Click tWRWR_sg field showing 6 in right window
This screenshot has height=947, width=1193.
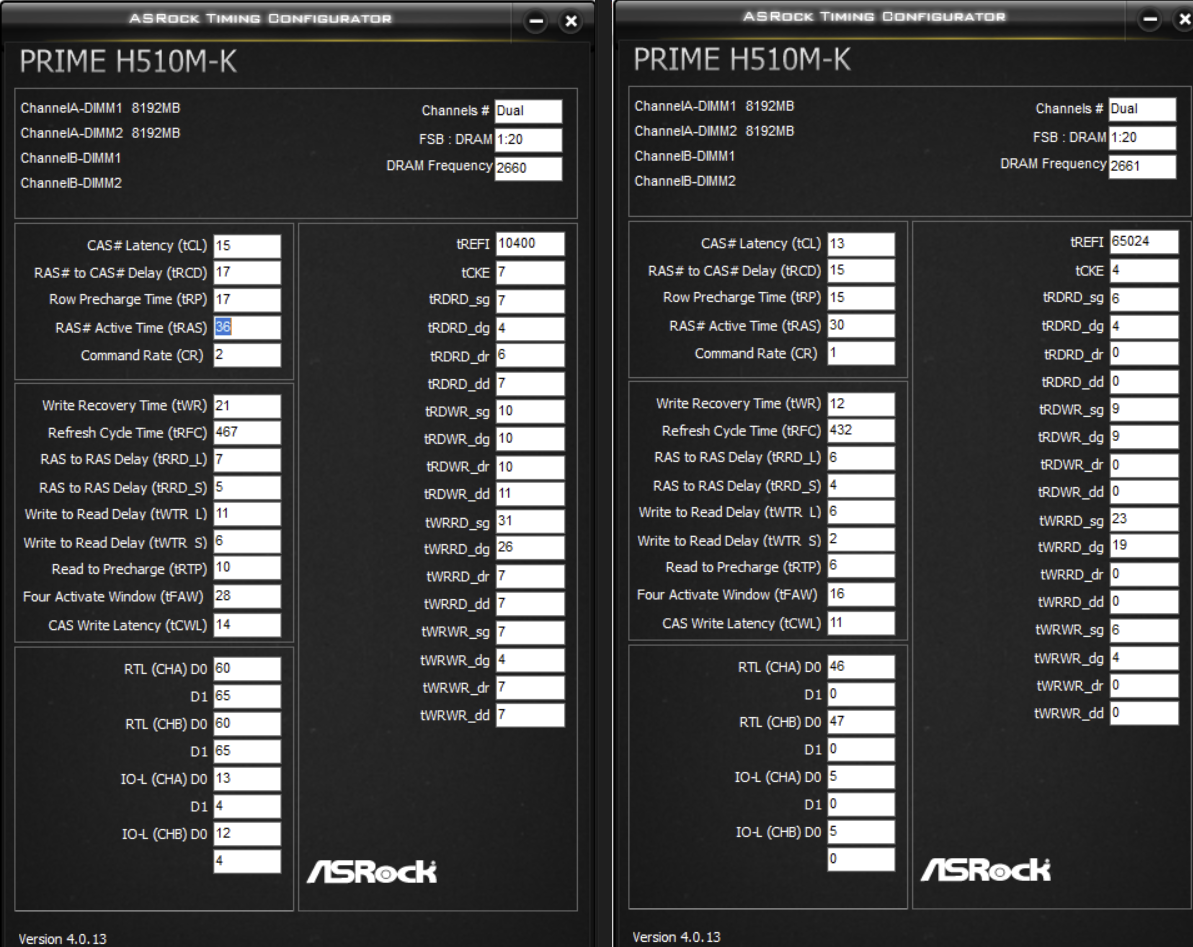click(1144, 630)
